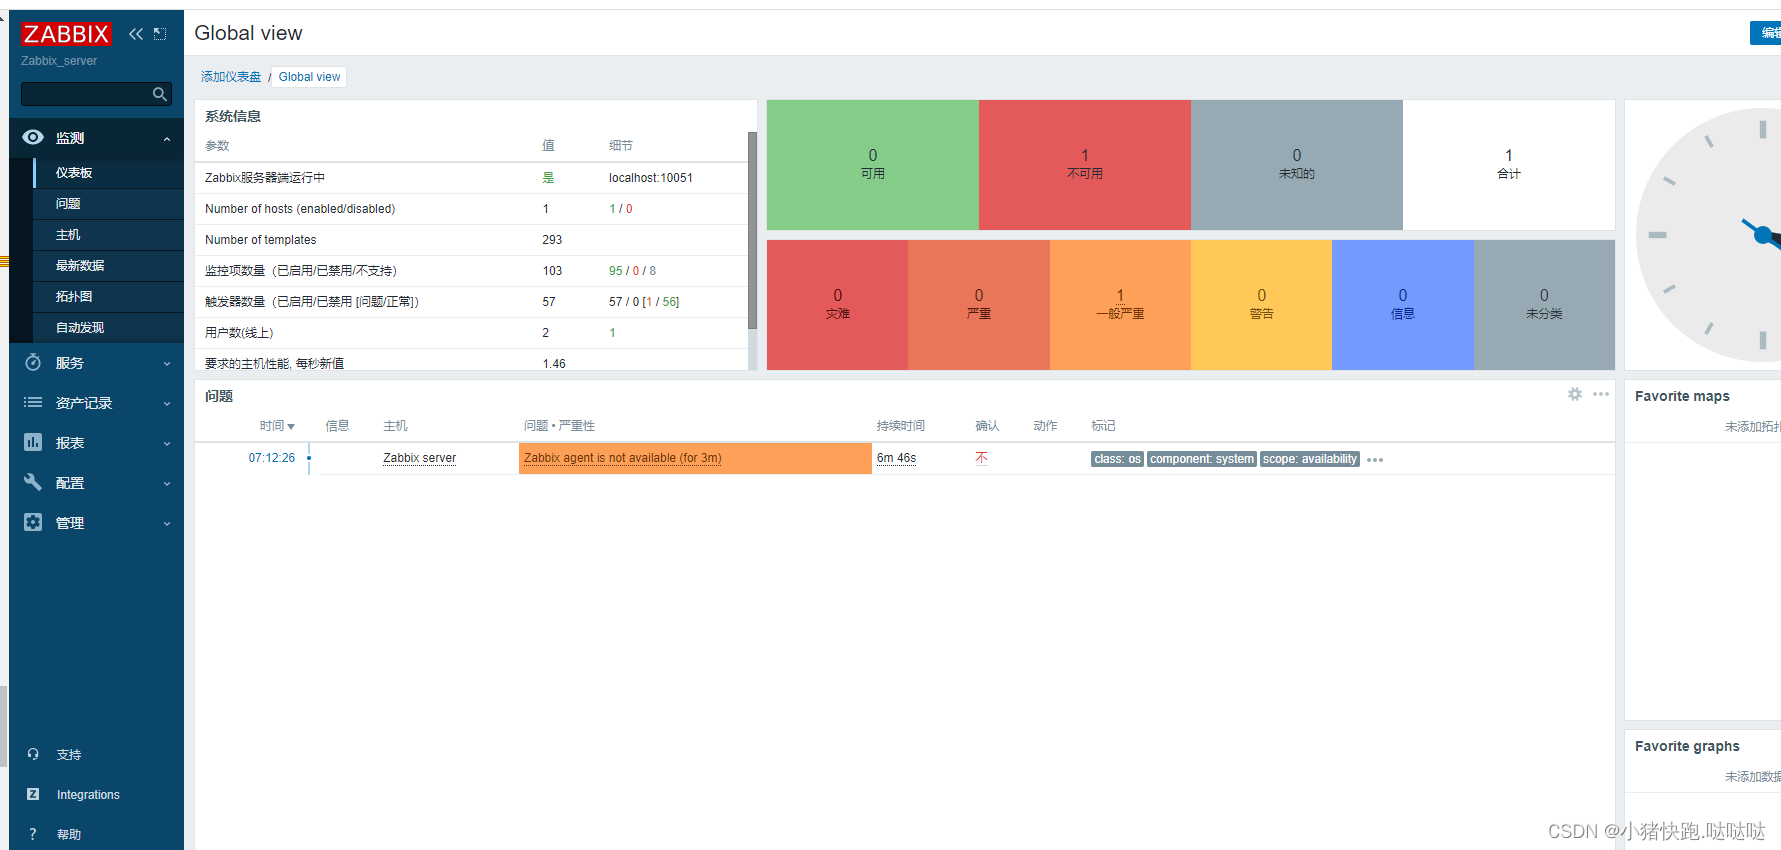The width and height of the screenshot is (1781, 850).
Task: Click the 不 acknowledge link
Action: coord(981,458)
